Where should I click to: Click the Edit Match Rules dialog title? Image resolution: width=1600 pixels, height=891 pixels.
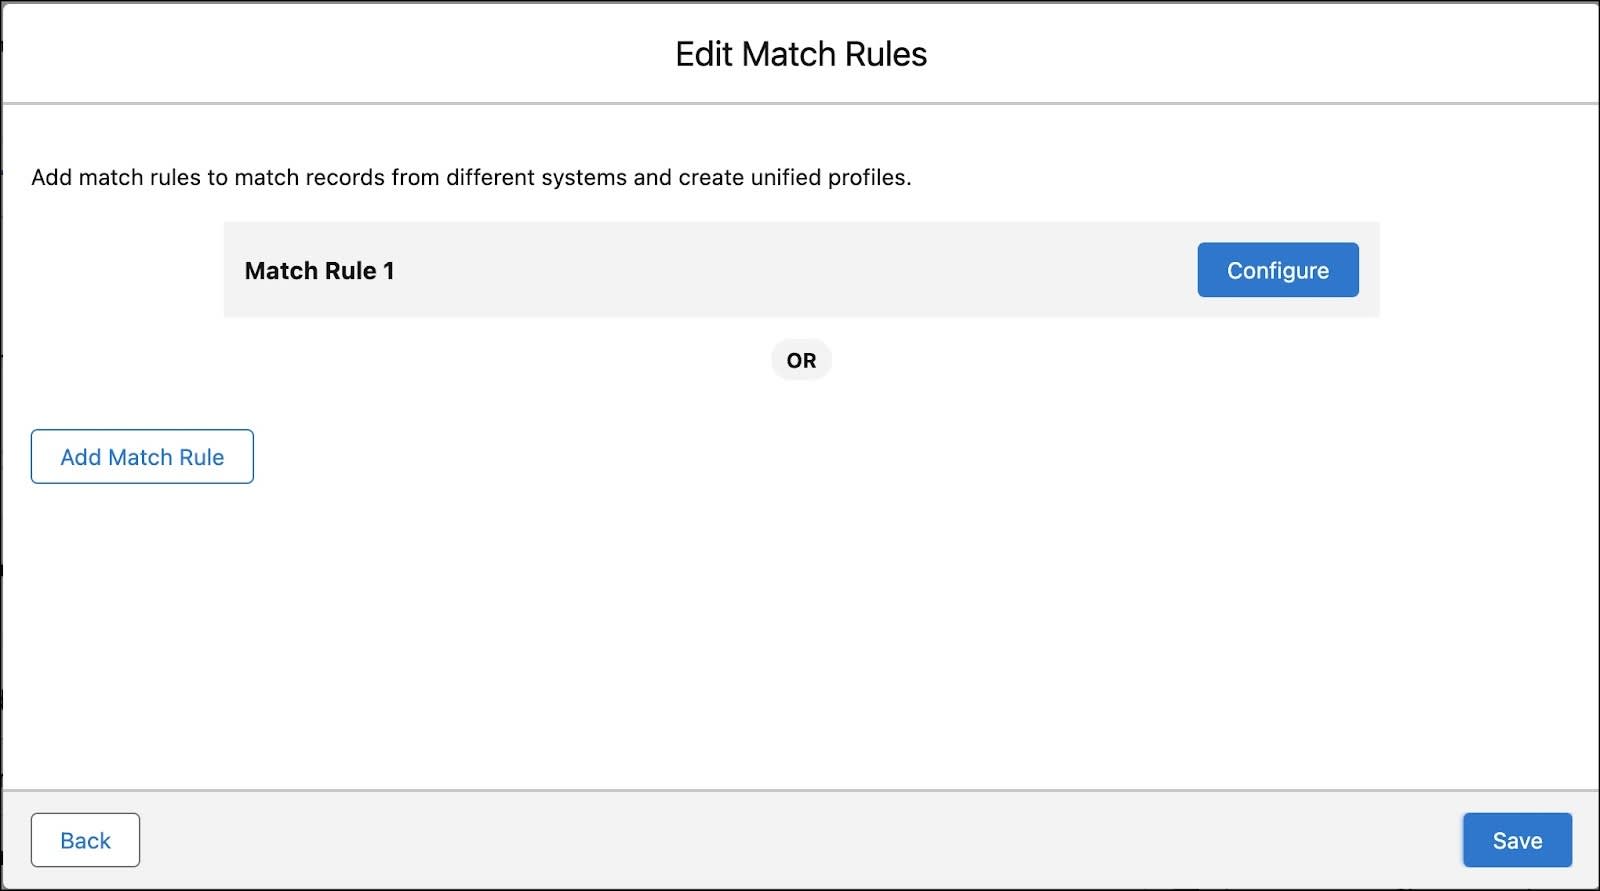[800, 54]
